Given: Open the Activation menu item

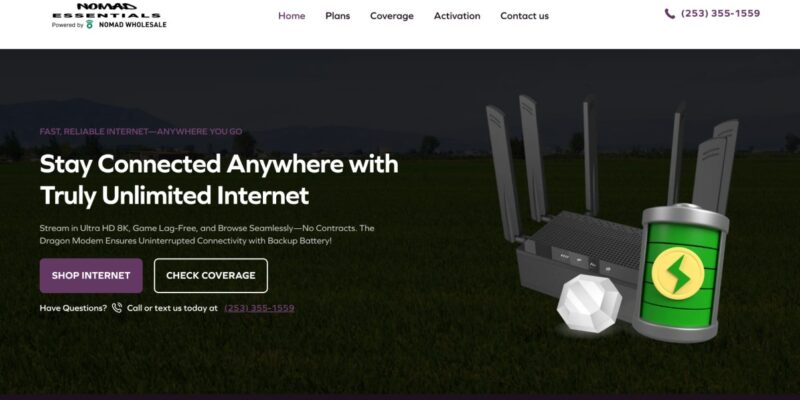Looking at the screenshot, I should pos(457,16).
